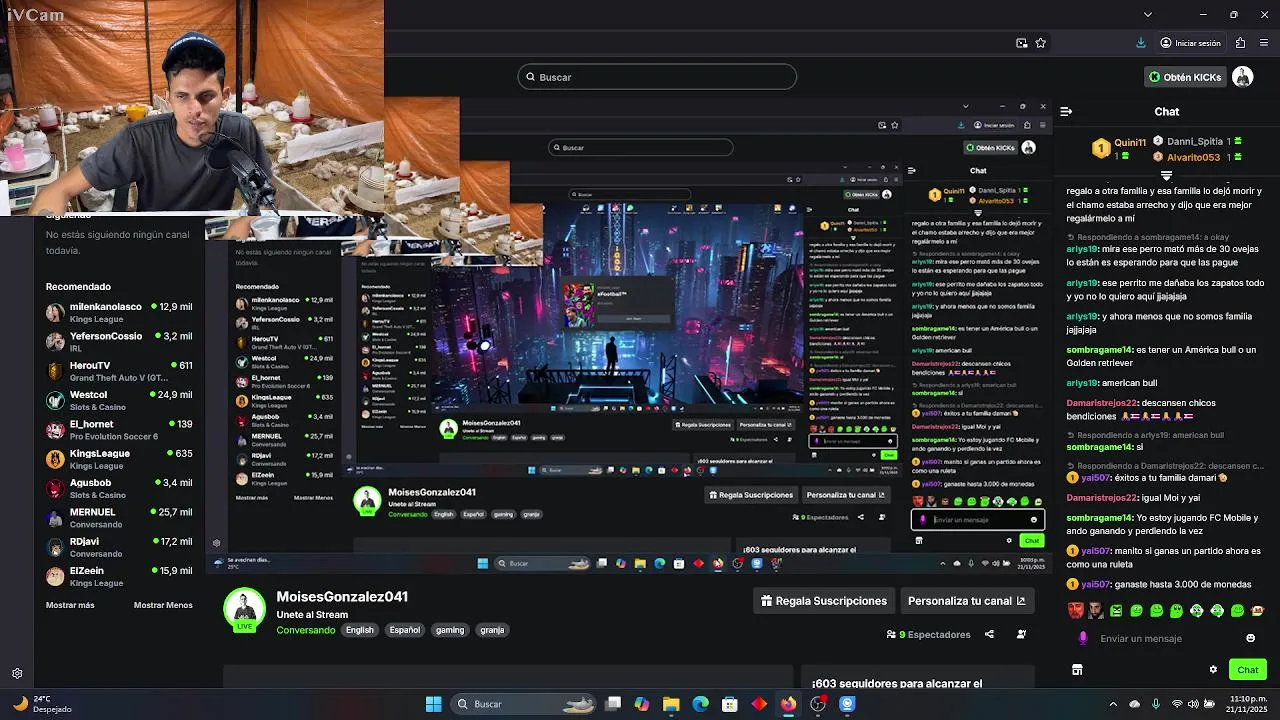Click the share icon beside Espectadores
1280x720 pixels.
(989, 634)
